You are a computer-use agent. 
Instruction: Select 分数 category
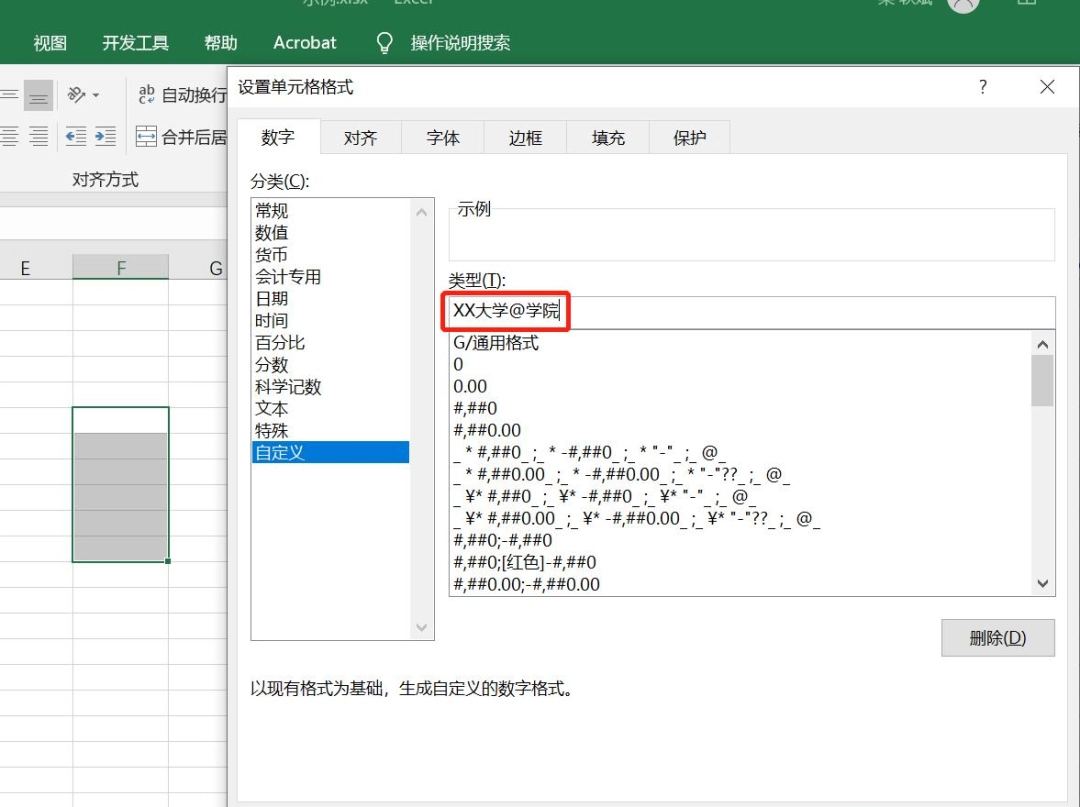point(331,365)
